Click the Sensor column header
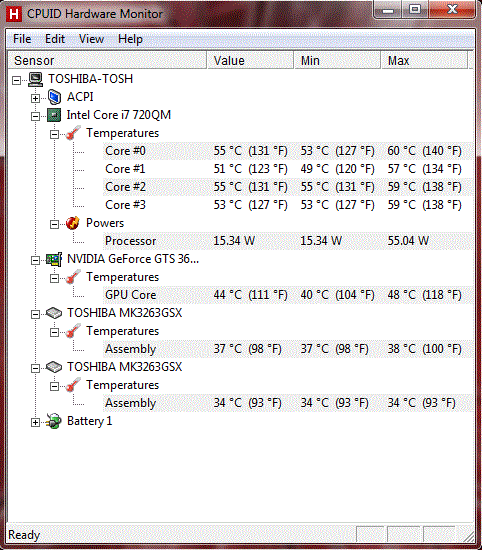482x550 pixels. click(x=107, y=60)
